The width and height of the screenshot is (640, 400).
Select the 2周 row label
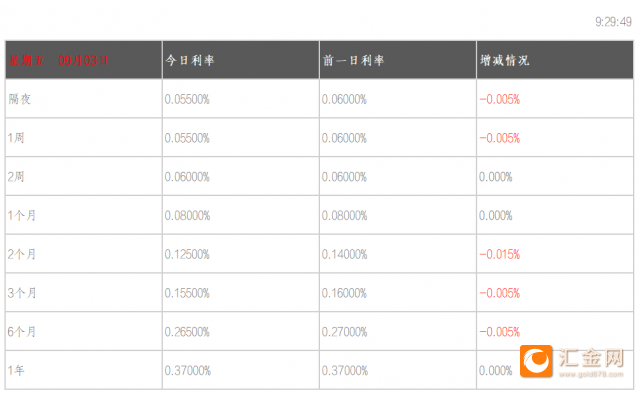(16, 177)
